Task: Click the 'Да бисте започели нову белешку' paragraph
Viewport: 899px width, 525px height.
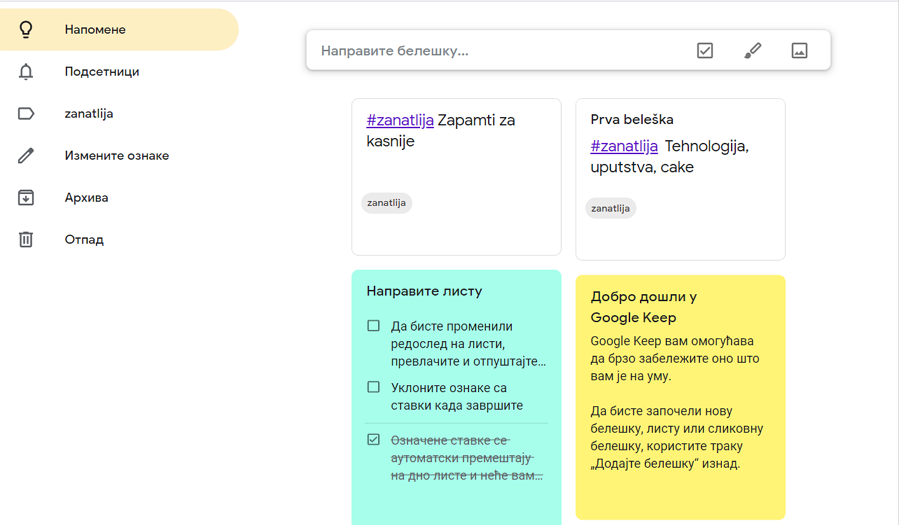Action: (677, 437)
